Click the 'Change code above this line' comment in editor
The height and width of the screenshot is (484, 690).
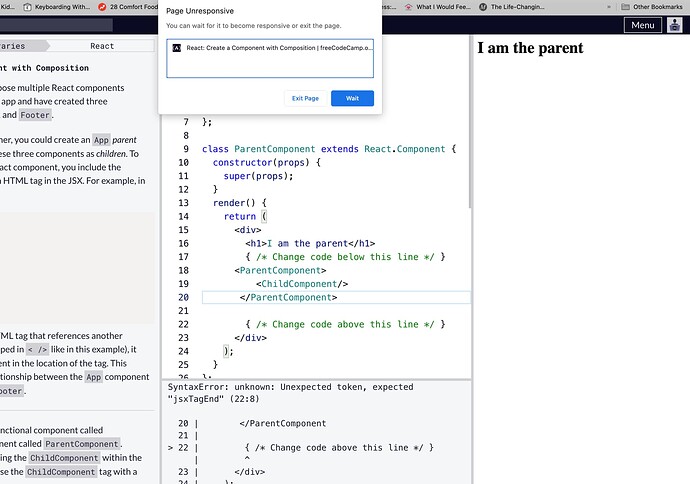pos(345,324)
